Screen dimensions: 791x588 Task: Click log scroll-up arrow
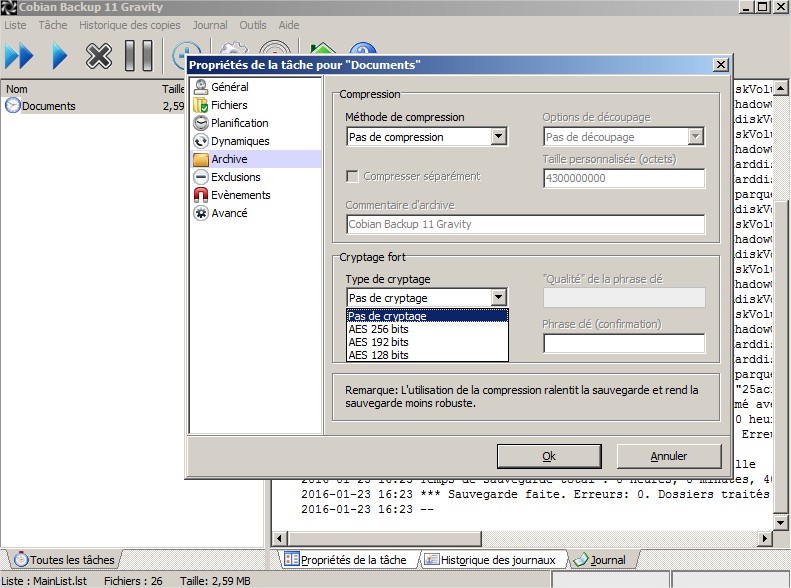click(x=780, y=88)
